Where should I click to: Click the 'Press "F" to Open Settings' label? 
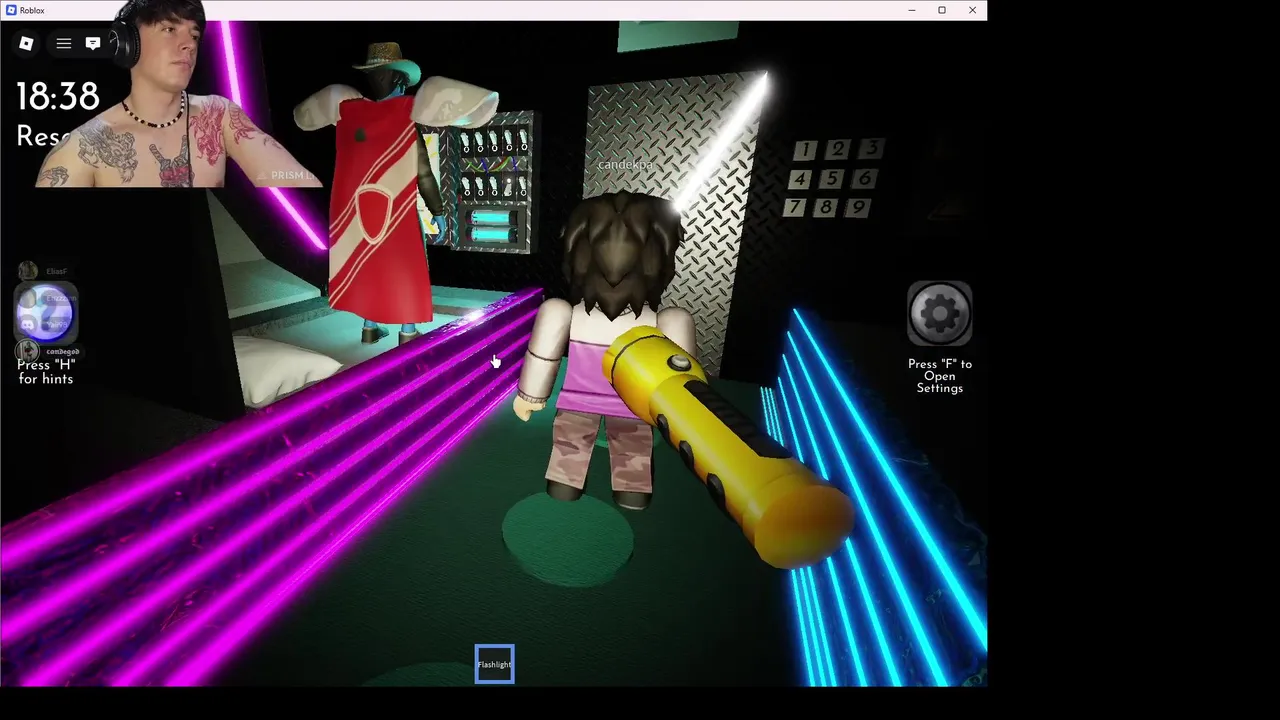(940, 376)
